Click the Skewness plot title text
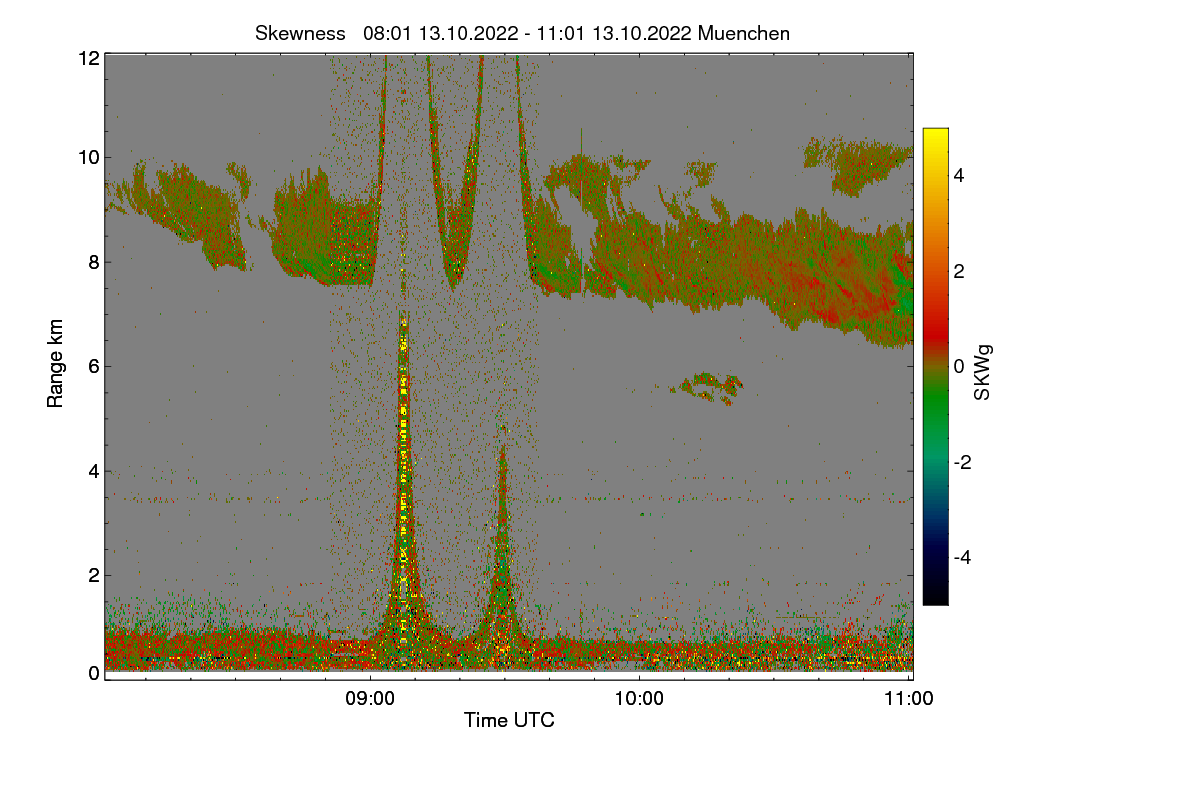Viewport: 1200px width, 800px height. point(522,33)
